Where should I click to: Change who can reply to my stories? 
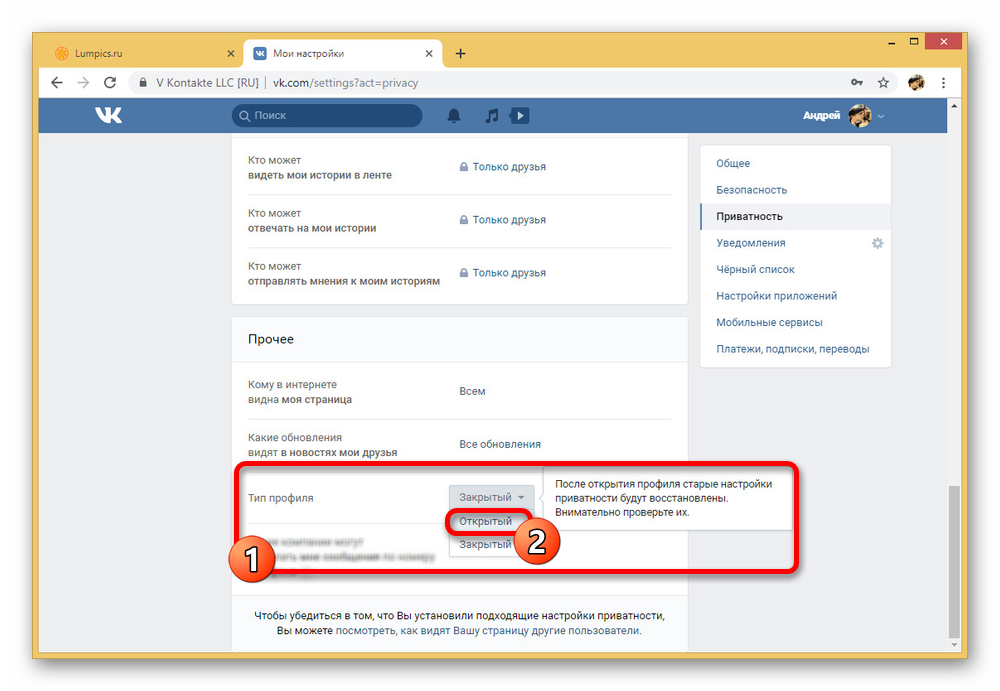click(x=503, y=219)
